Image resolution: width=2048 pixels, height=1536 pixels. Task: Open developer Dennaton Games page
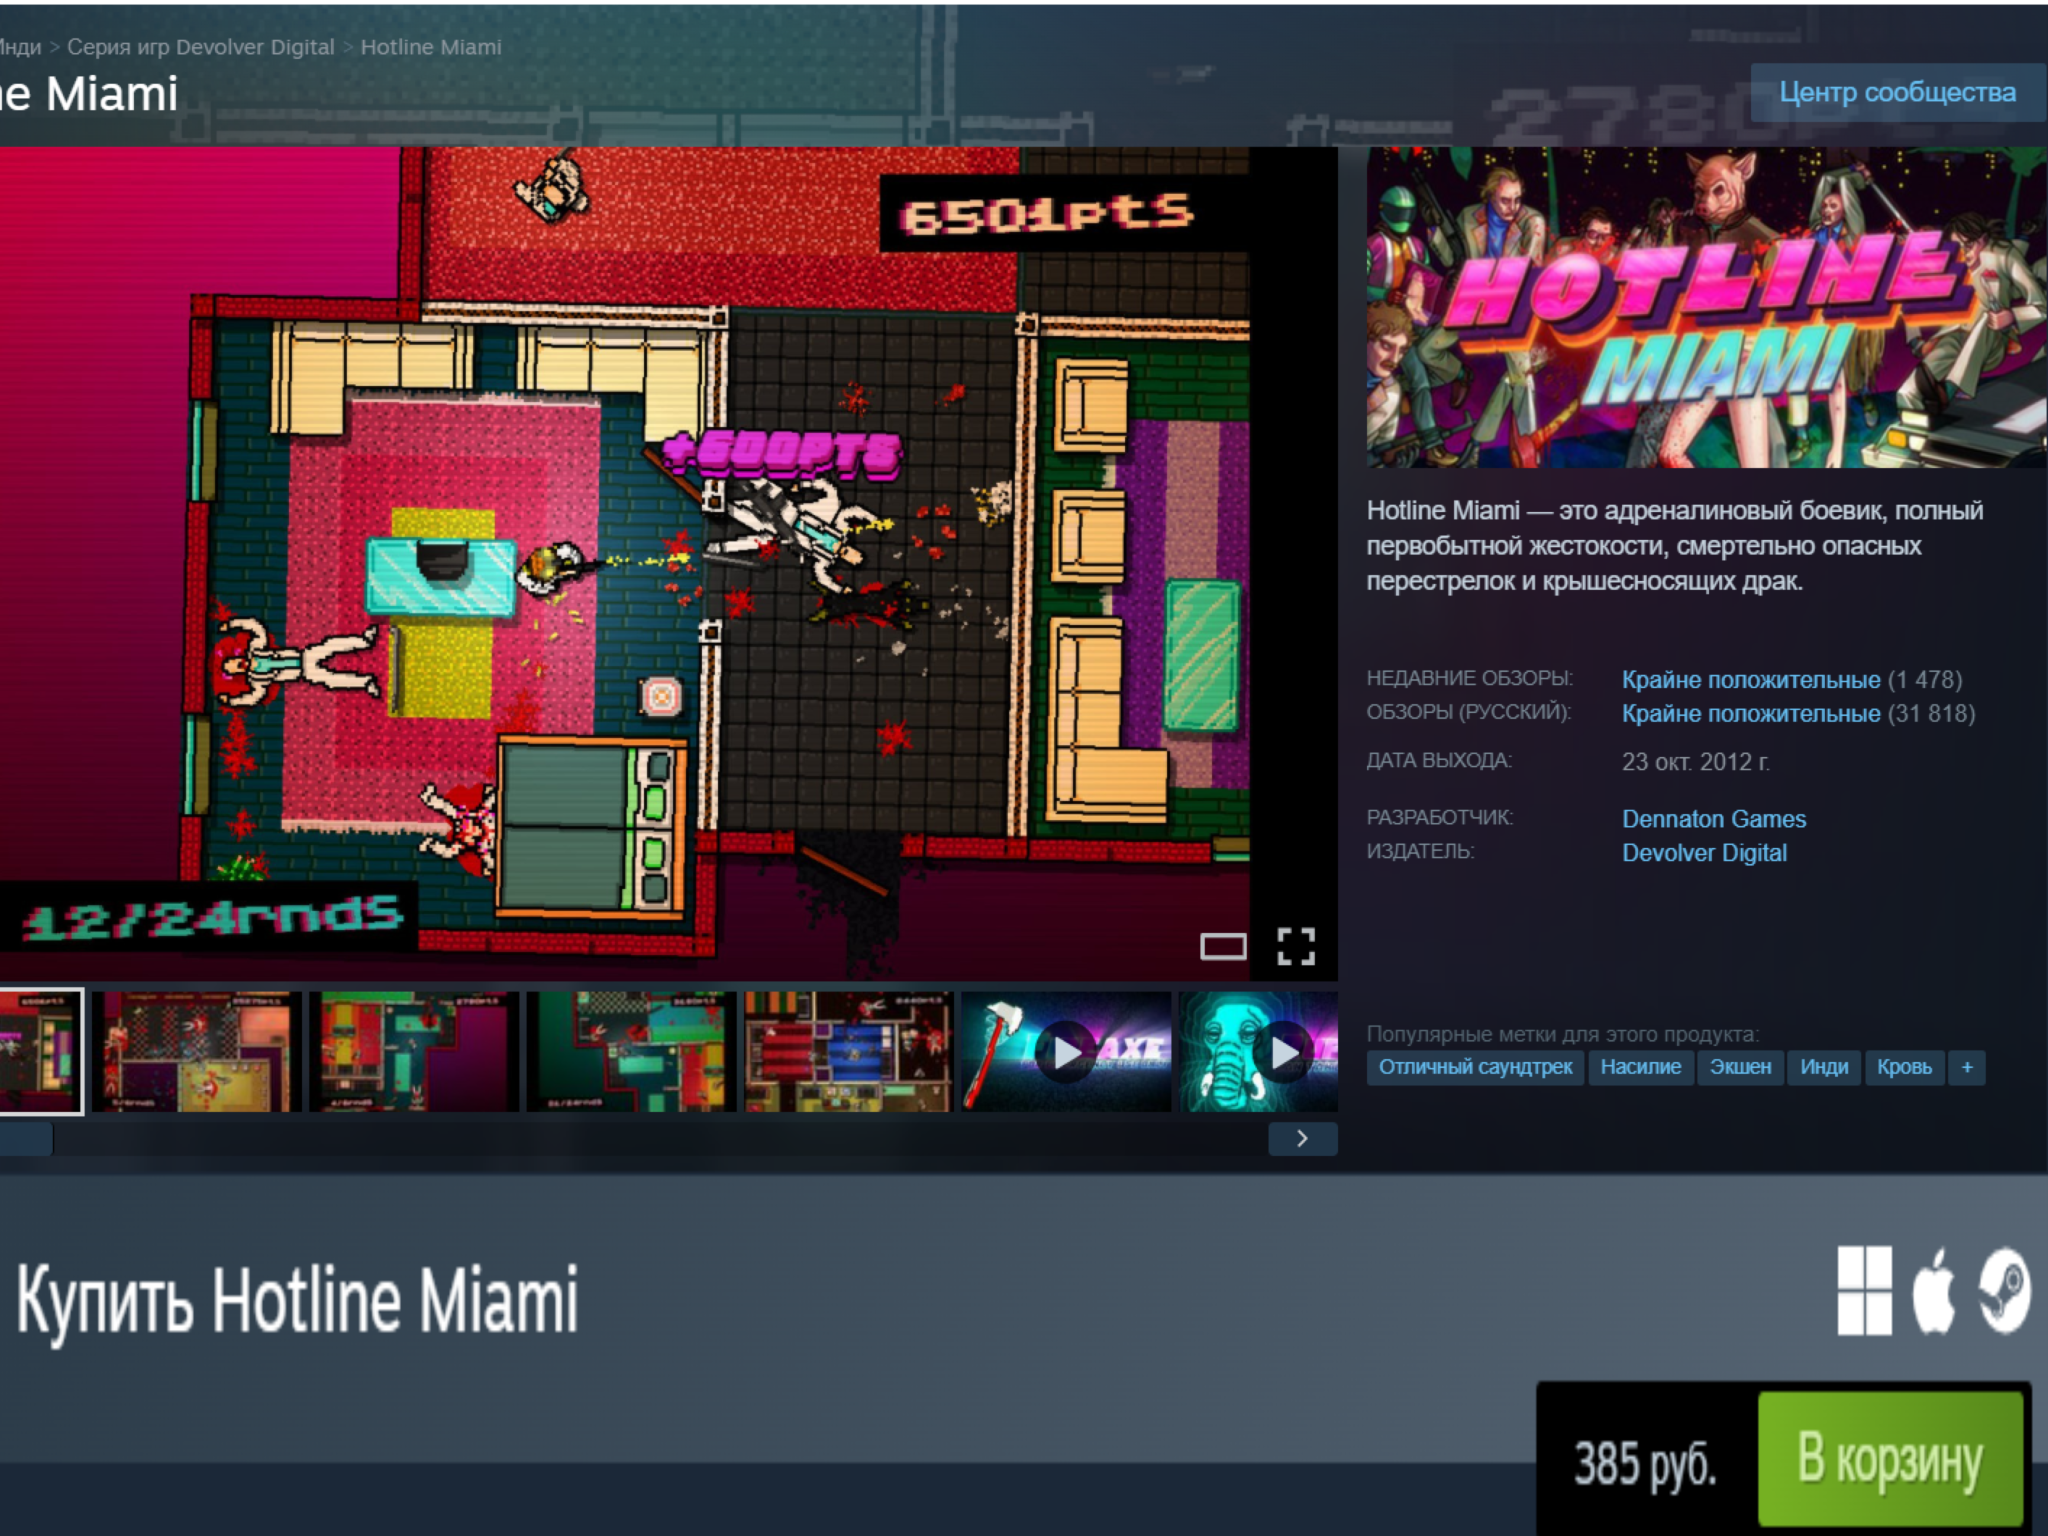click(x=1714, y=819)
